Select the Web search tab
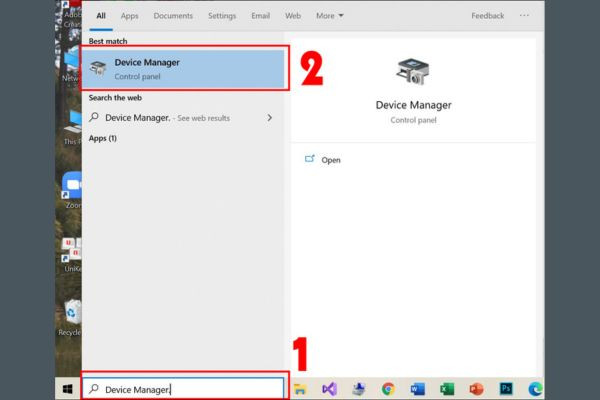The image size is (600, 400). point(293,16)
